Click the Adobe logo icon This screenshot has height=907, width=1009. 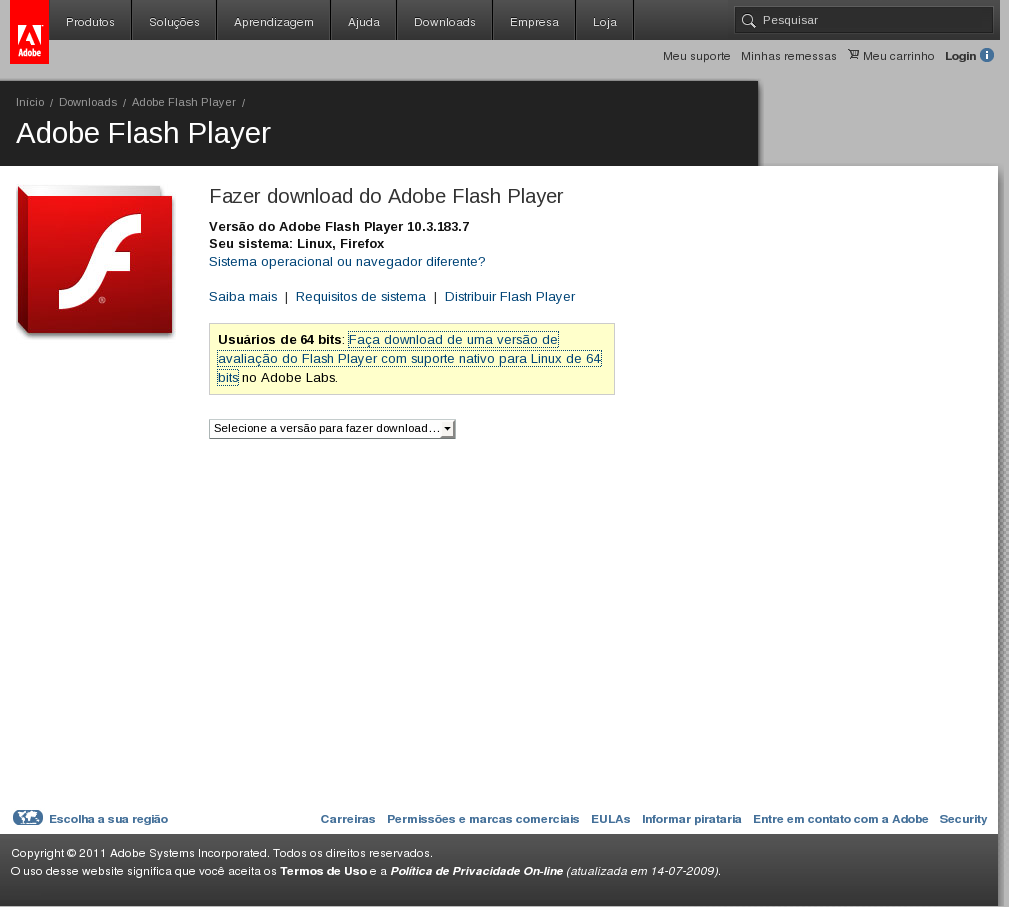pos(30,32)
